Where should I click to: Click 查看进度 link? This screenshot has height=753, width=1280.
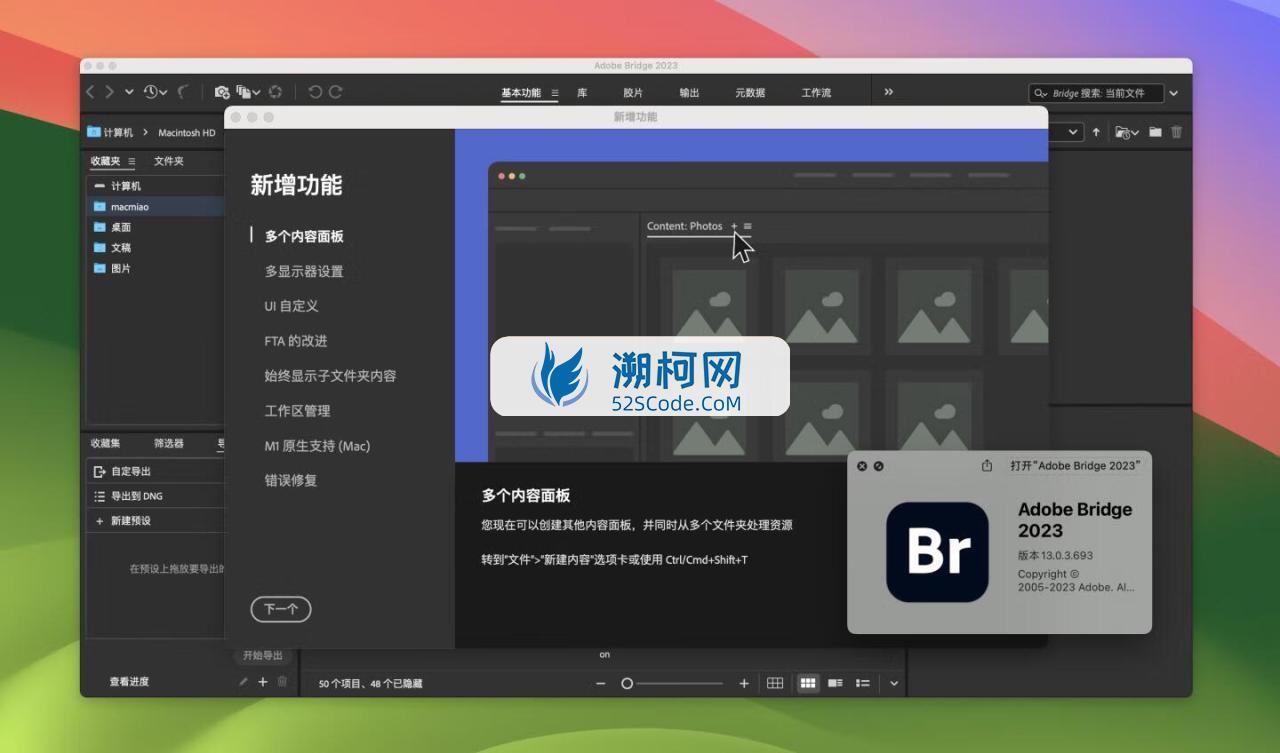[129, 682]
